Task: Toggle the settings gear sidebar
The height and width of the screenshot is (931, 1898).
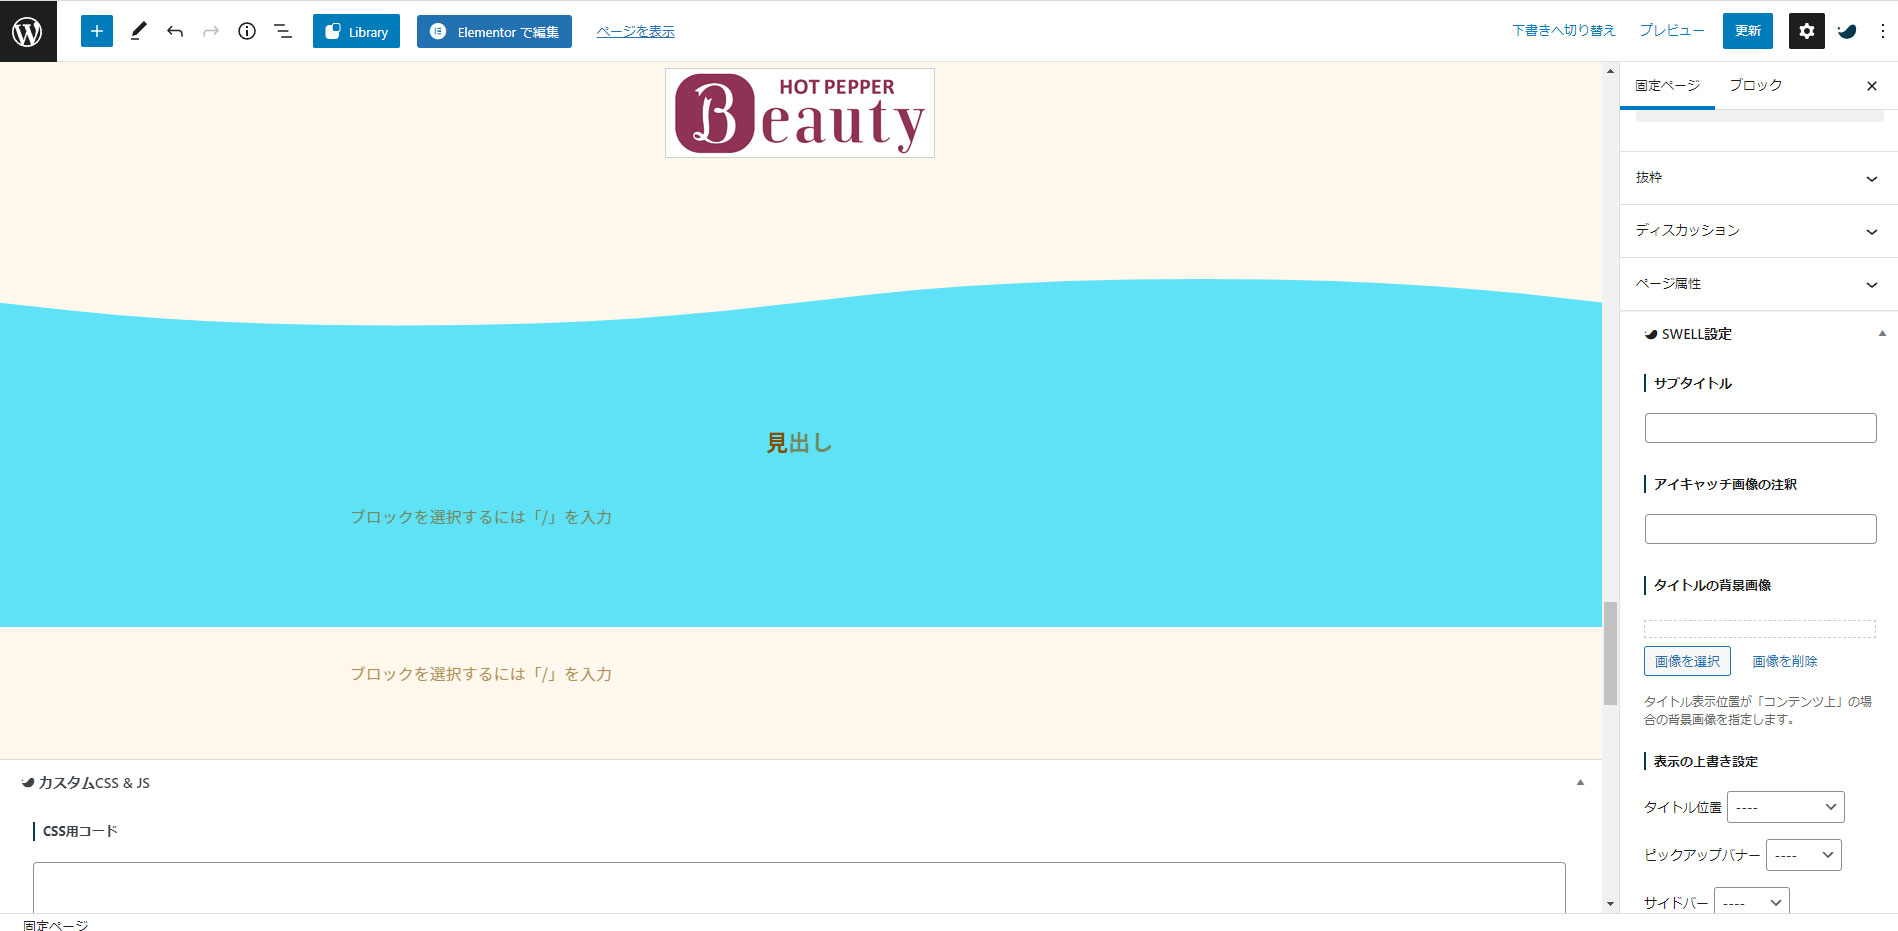Action: tap(1807, 31)
